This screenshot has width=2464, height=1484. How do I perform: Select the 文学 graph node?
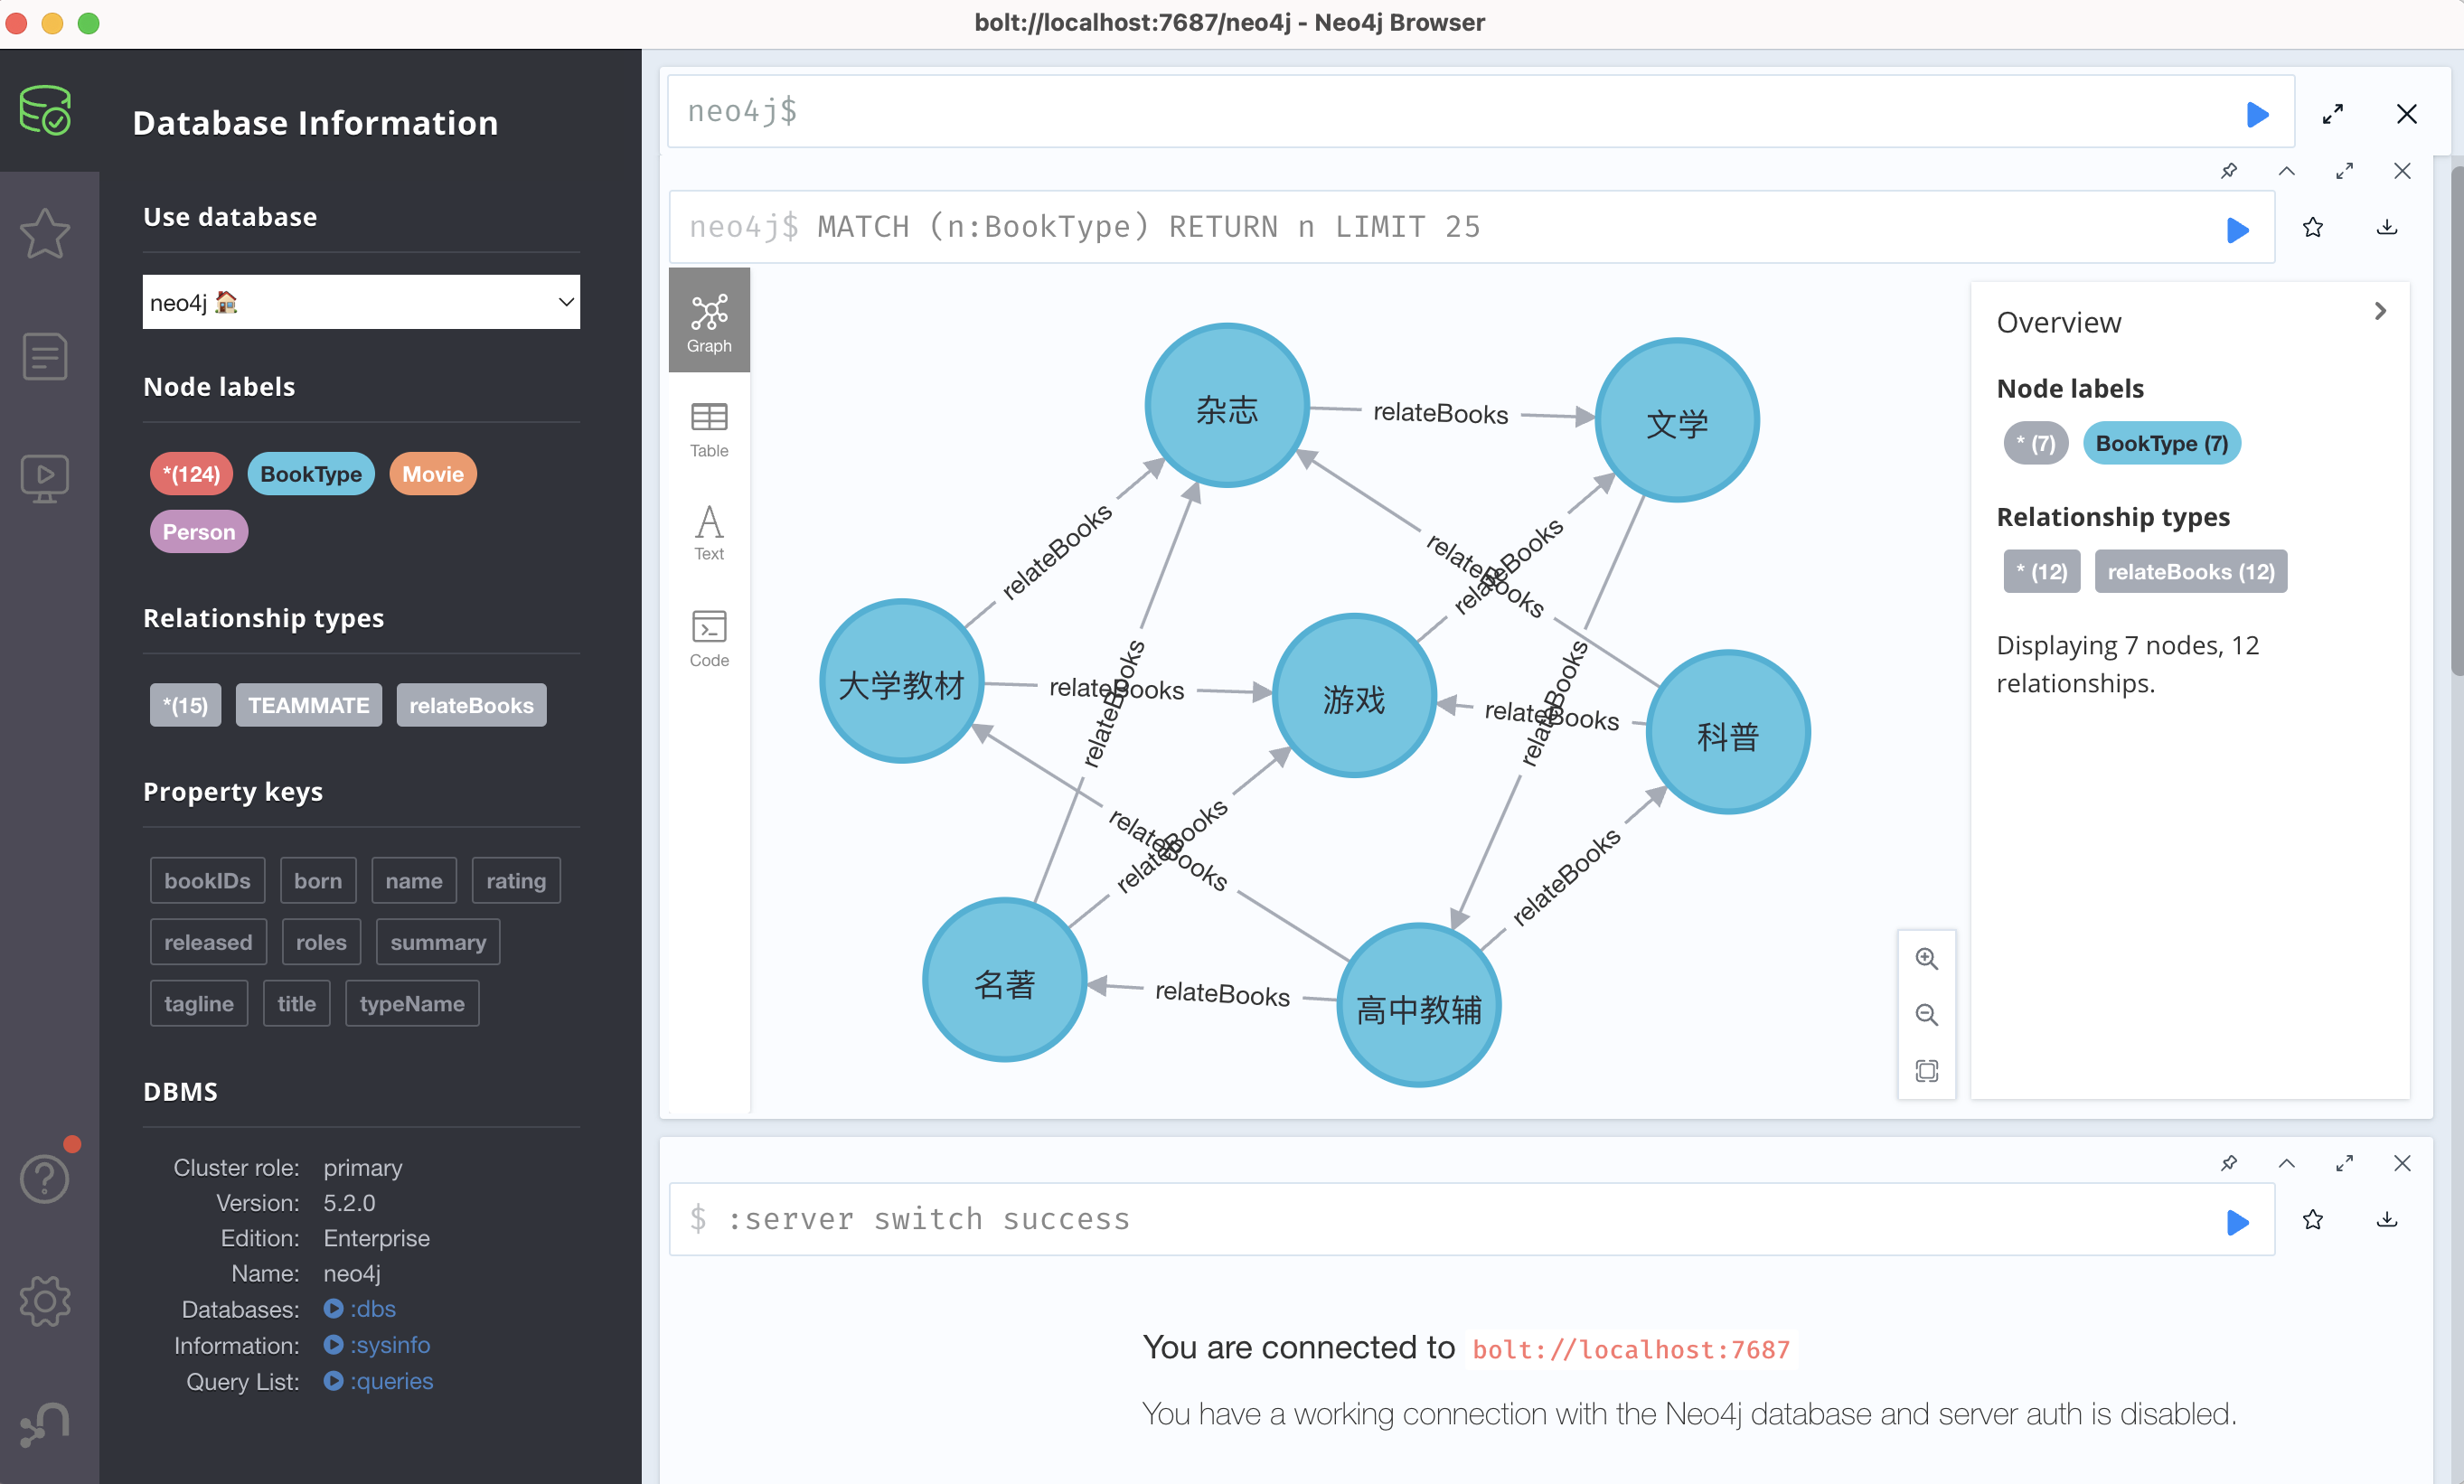click(1677, 420)
